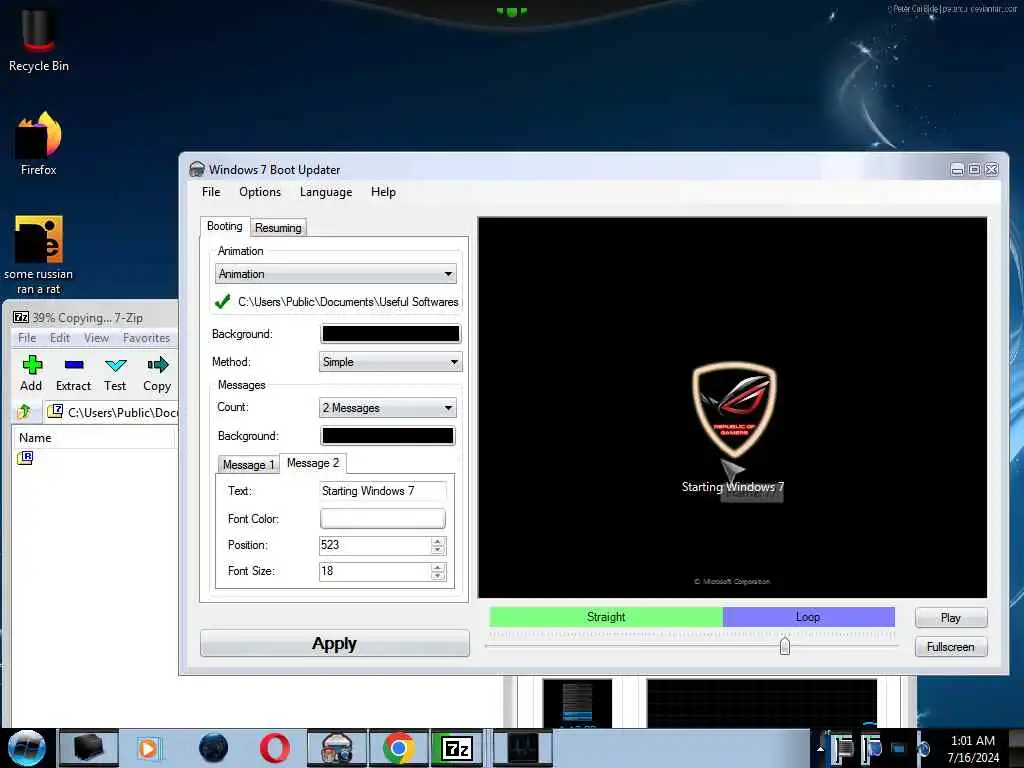Open the black box taskbar icon
1024x768 pixels.
pyautogui.click(x=89, y=748)
